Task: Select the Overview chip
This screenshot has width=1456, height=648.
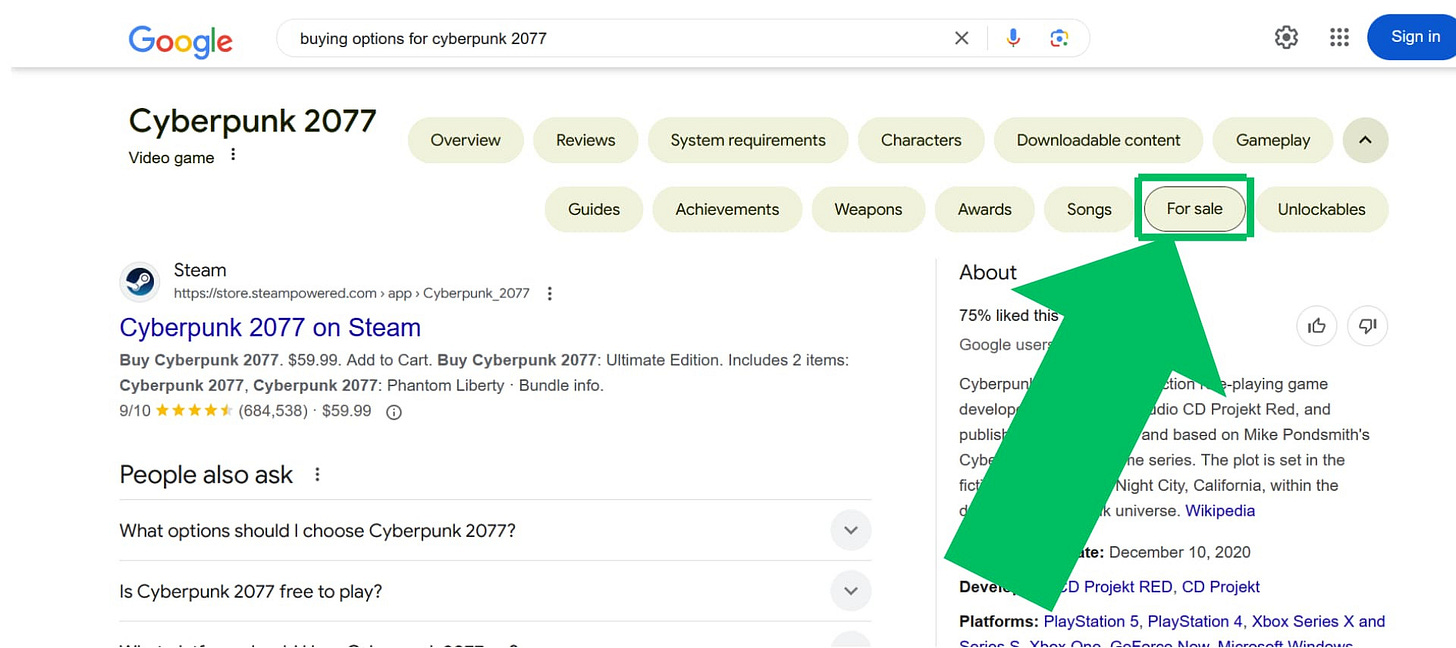Action: pos(466,140)
